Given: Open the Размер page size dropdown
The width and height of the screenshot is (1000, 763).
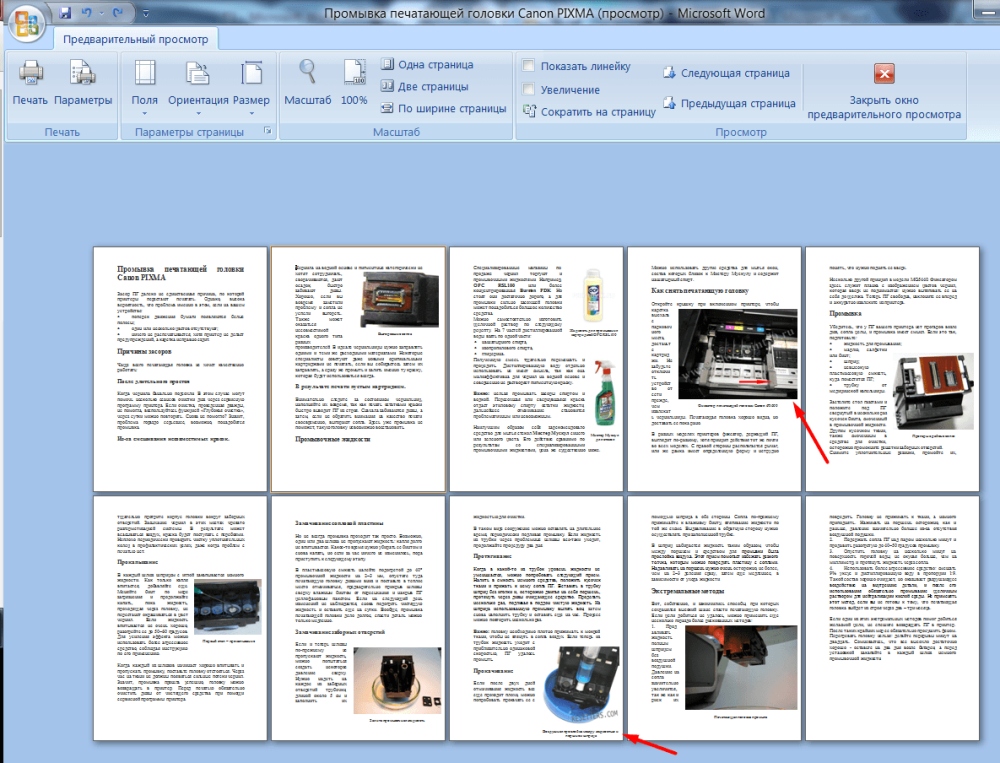Looking at the screenshot, I should 251,86.
